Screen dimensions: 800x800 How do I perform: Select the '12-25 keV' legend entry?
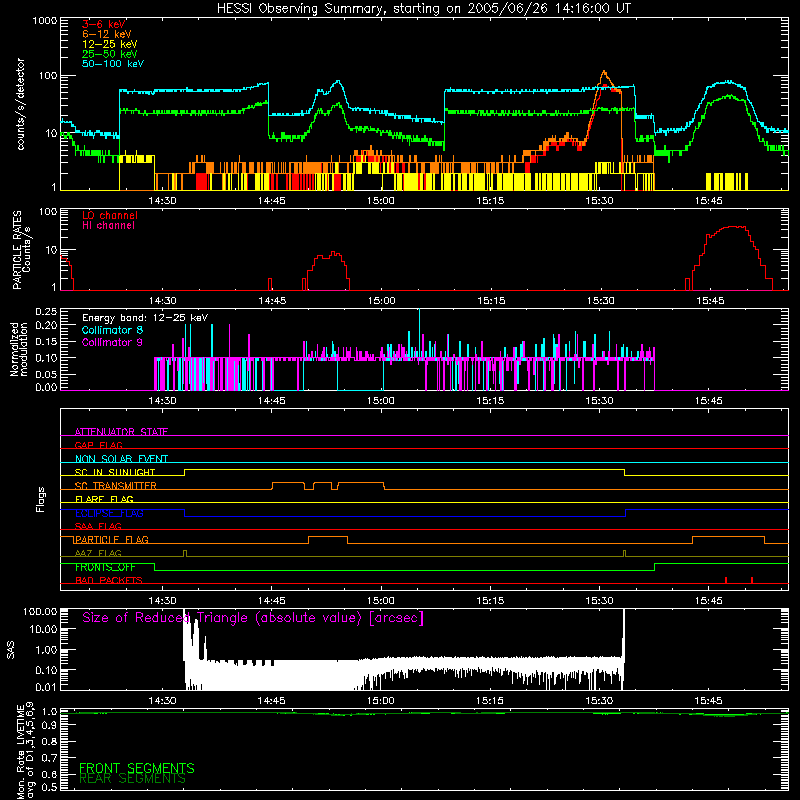[109, 44]
